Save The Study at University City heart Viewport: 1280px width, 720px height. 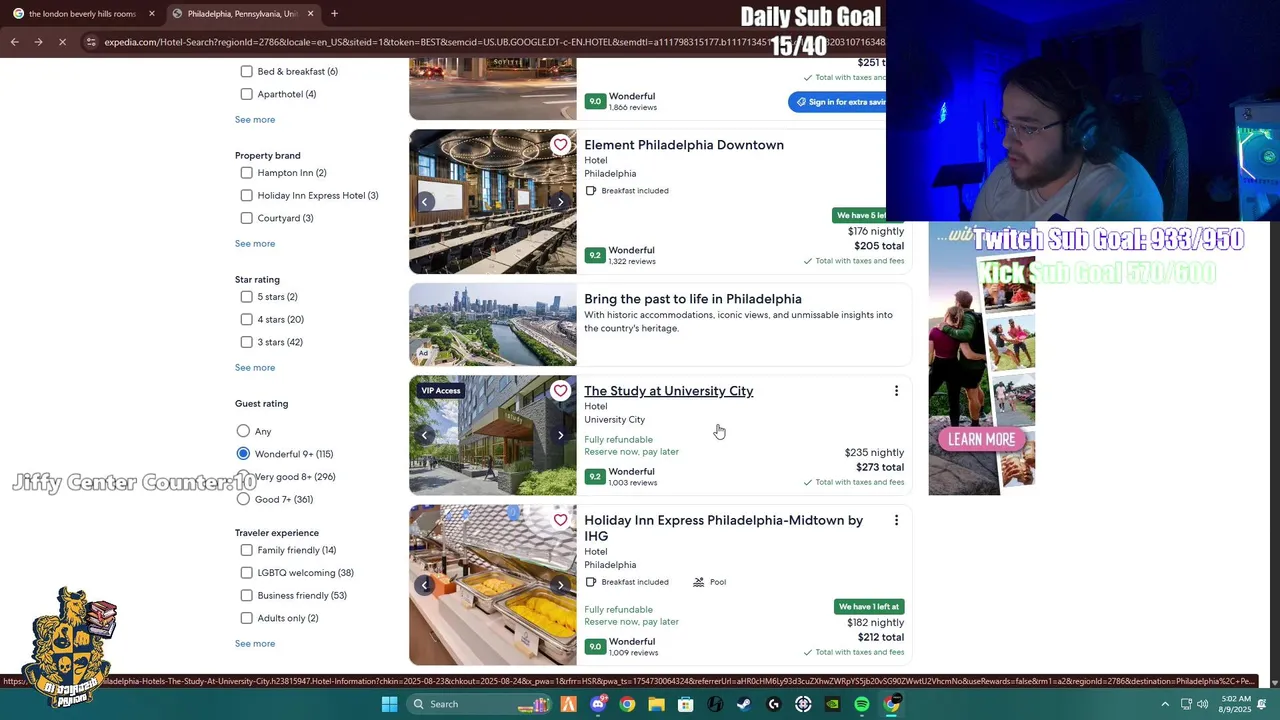pyautogui.click(x=560, y=391)
